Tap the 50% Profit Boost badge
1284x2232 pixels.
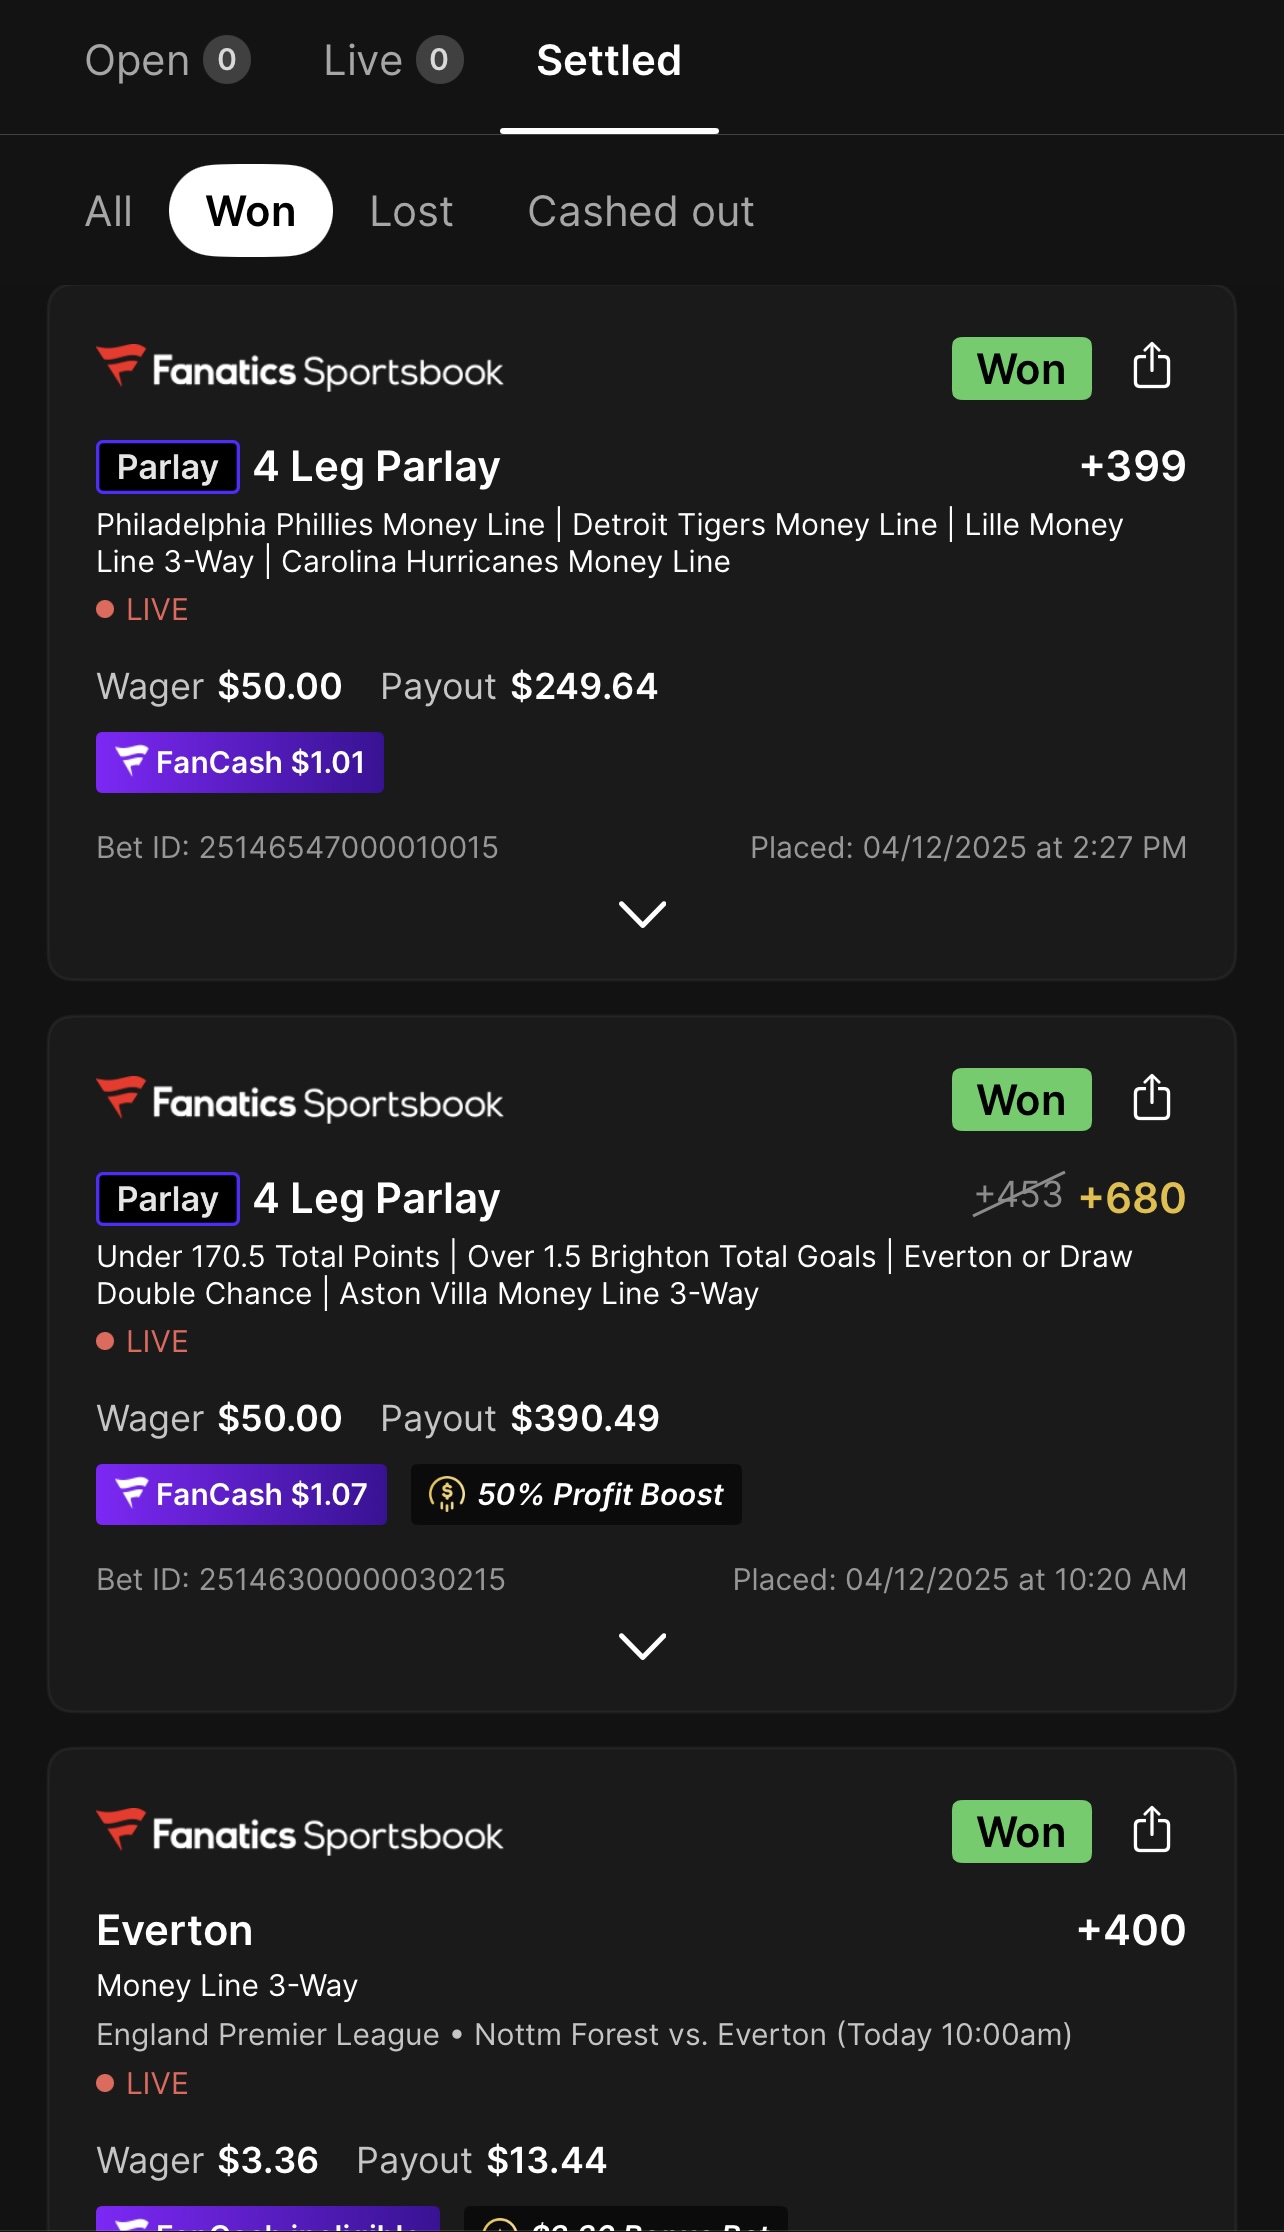pos(576,1494)
